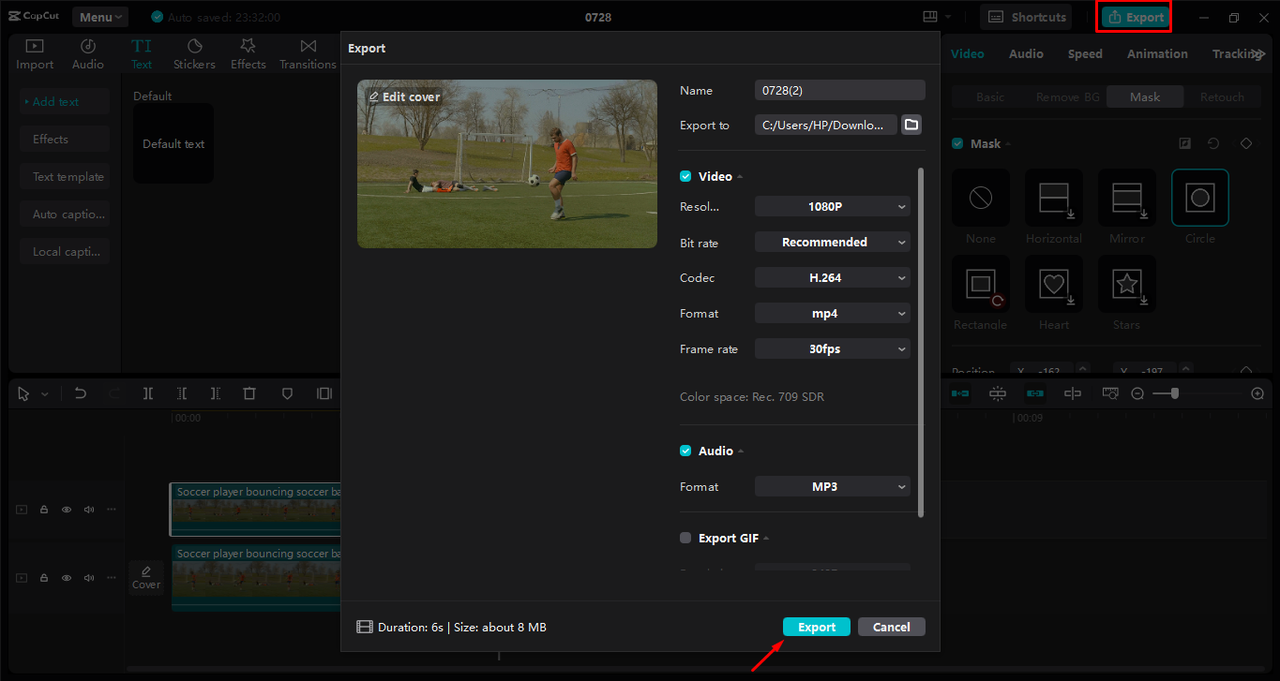The image size is (1280, 681).
Task: Add a marker with the shield icon
Action: coord(287,394)
